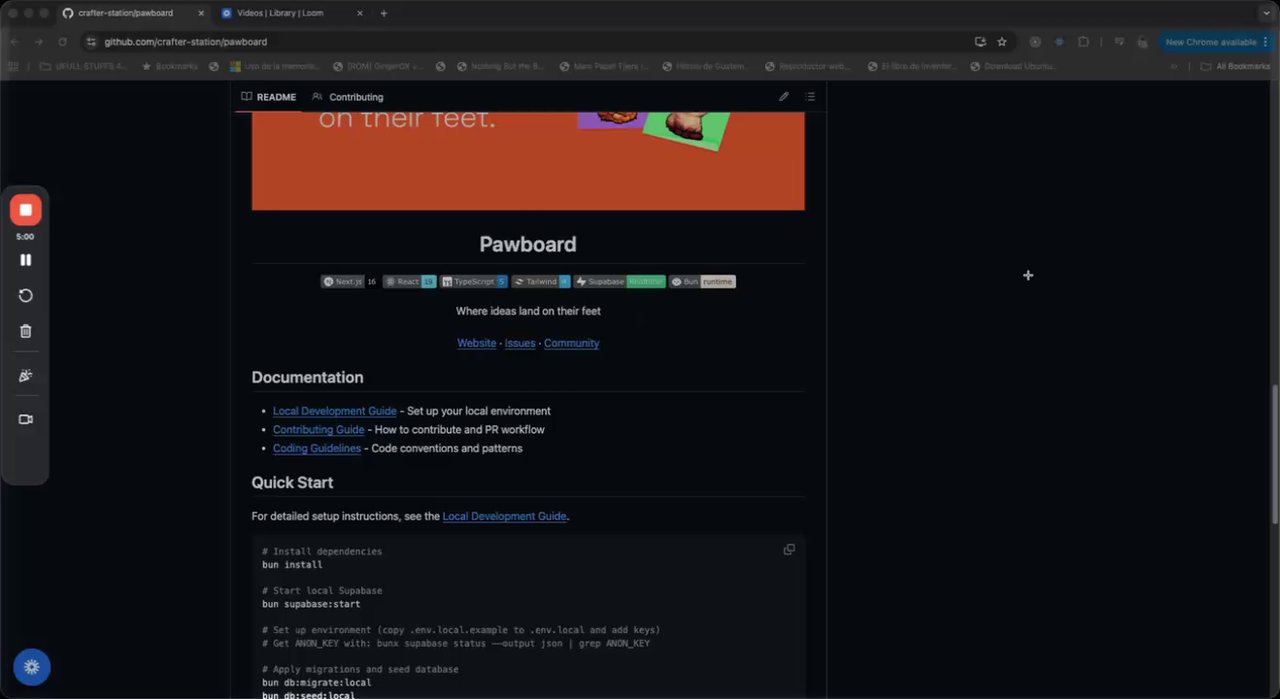Edit the README with the pencil icon

click(x=784, y=97)
